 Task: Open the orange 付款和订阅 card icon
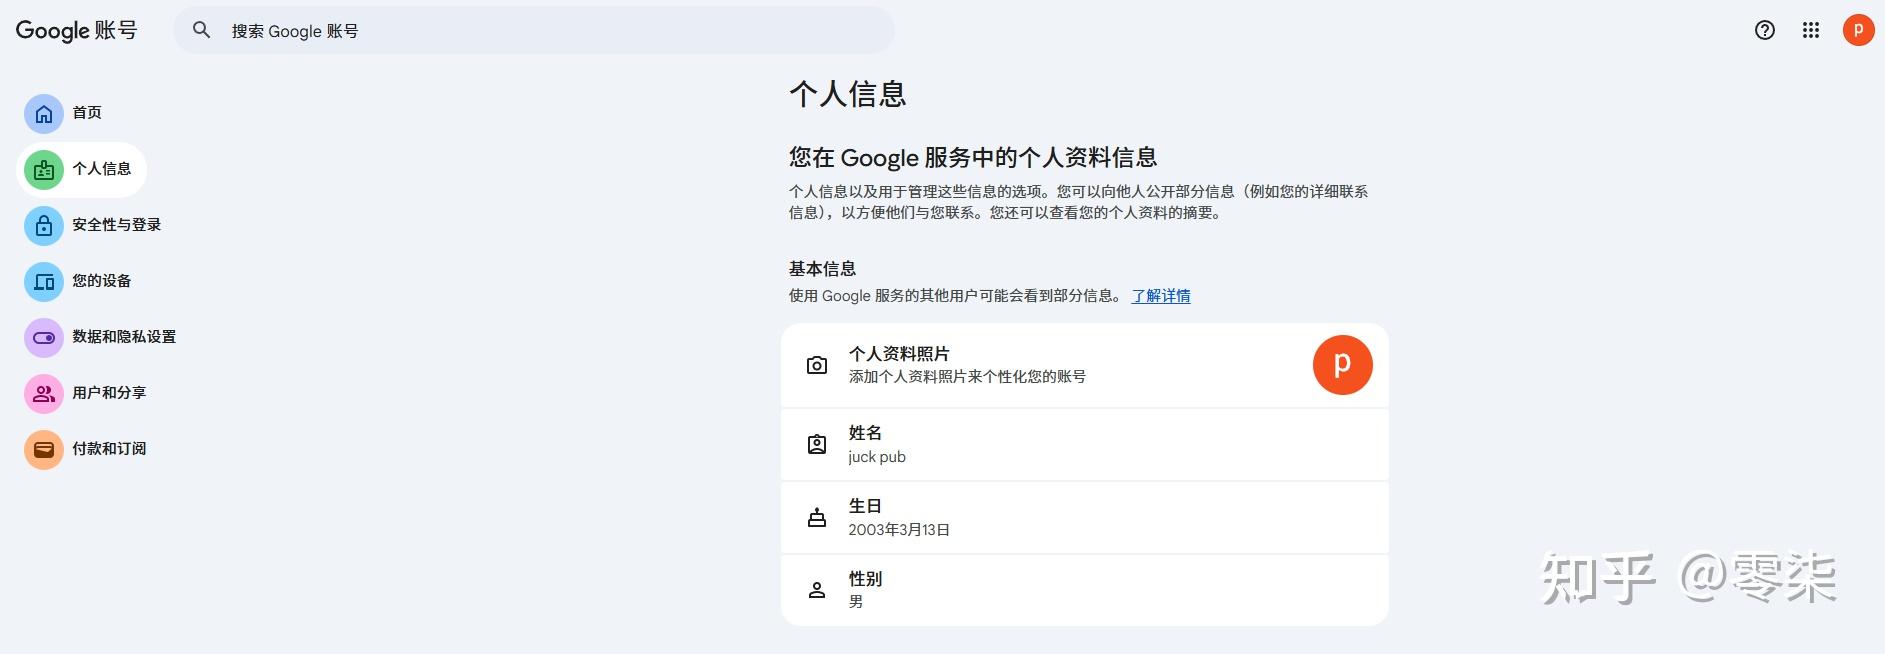coord(44,450)
